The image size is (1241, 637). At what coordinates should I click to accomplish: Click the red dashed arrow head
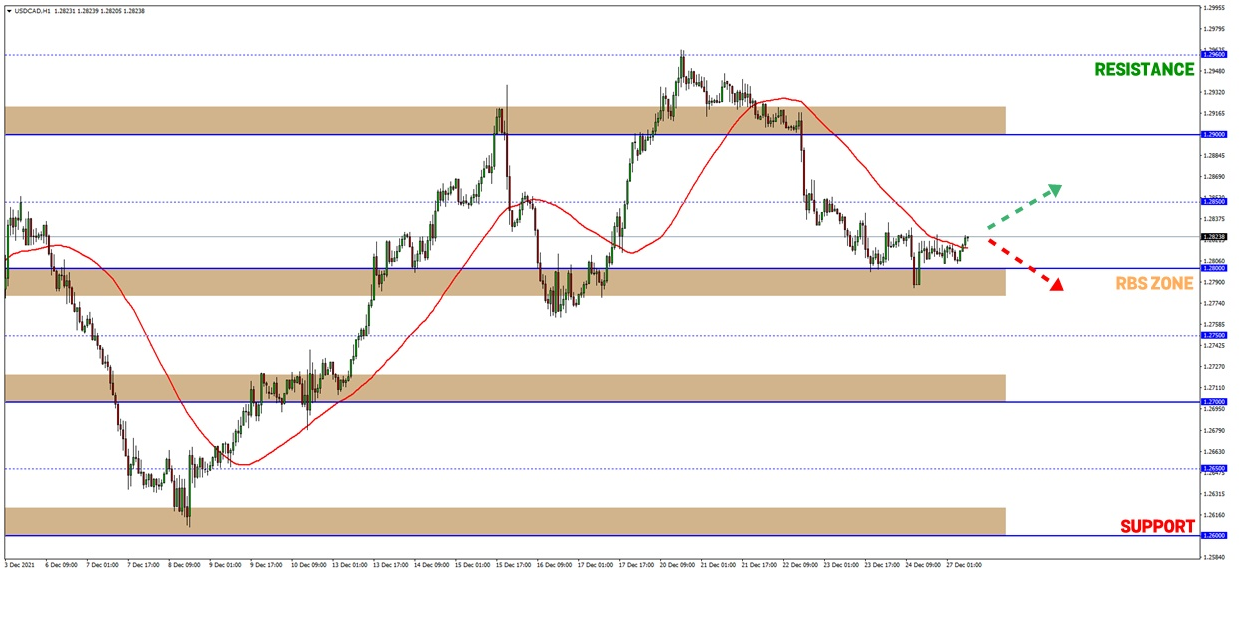1054,285
